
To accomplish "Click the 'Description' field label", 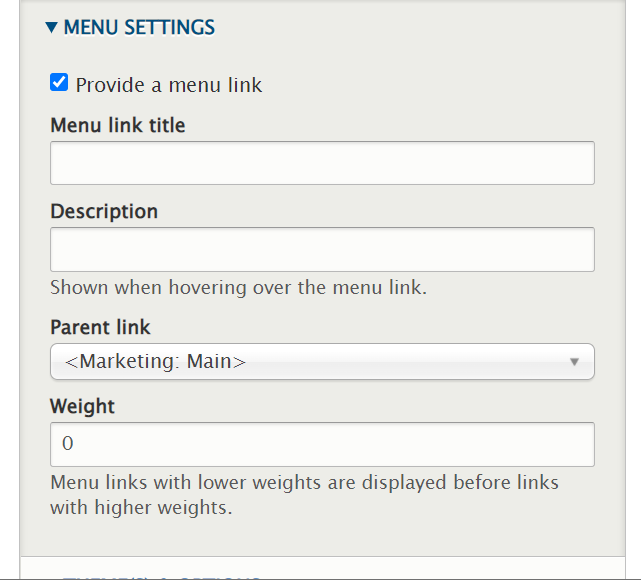I will (x=104, y=212).
